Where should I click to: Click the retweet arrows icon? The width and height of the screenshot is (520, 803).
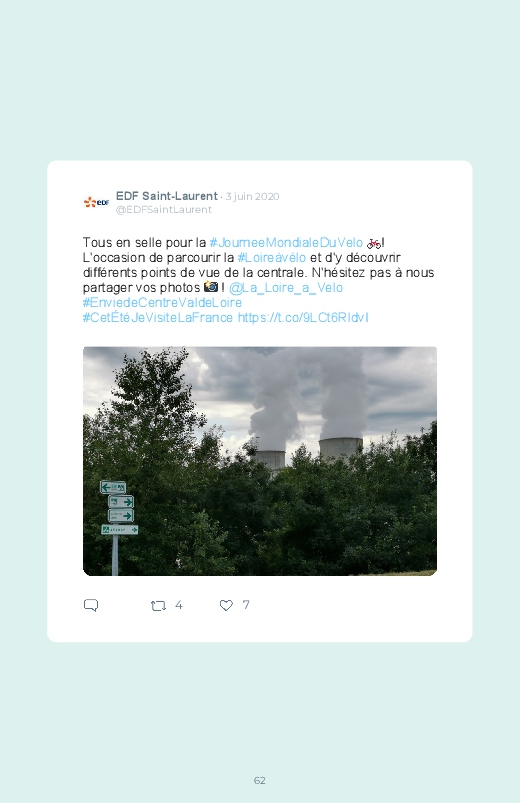click(158, 606)
